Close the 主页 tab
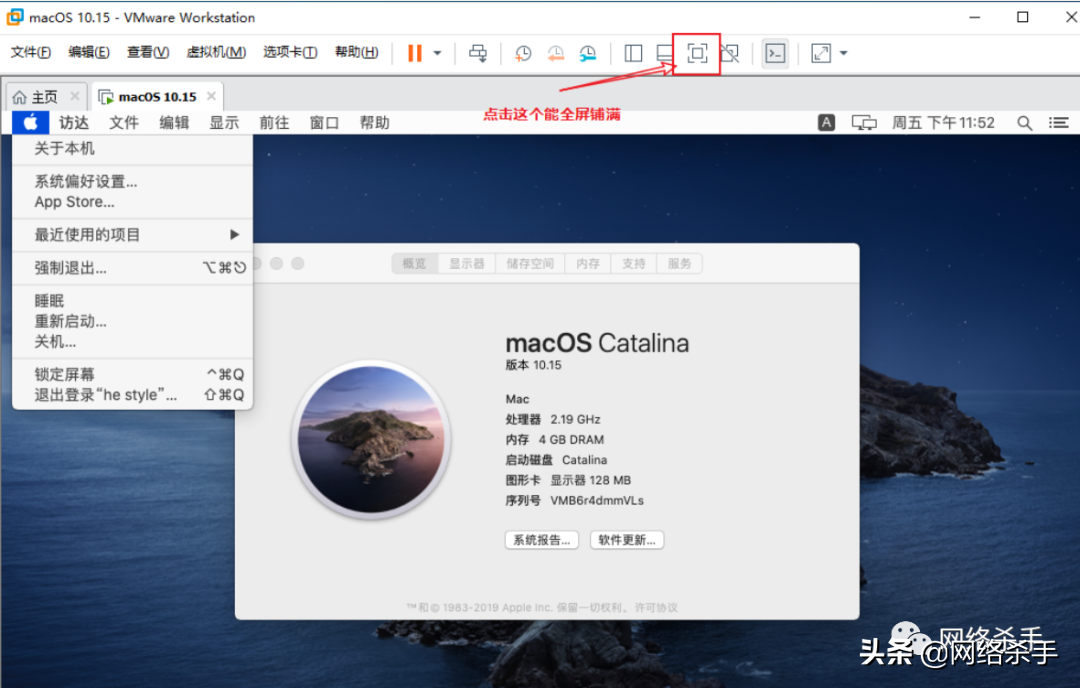This screenshot has width=1080, height=688. [x=74, y=96]
